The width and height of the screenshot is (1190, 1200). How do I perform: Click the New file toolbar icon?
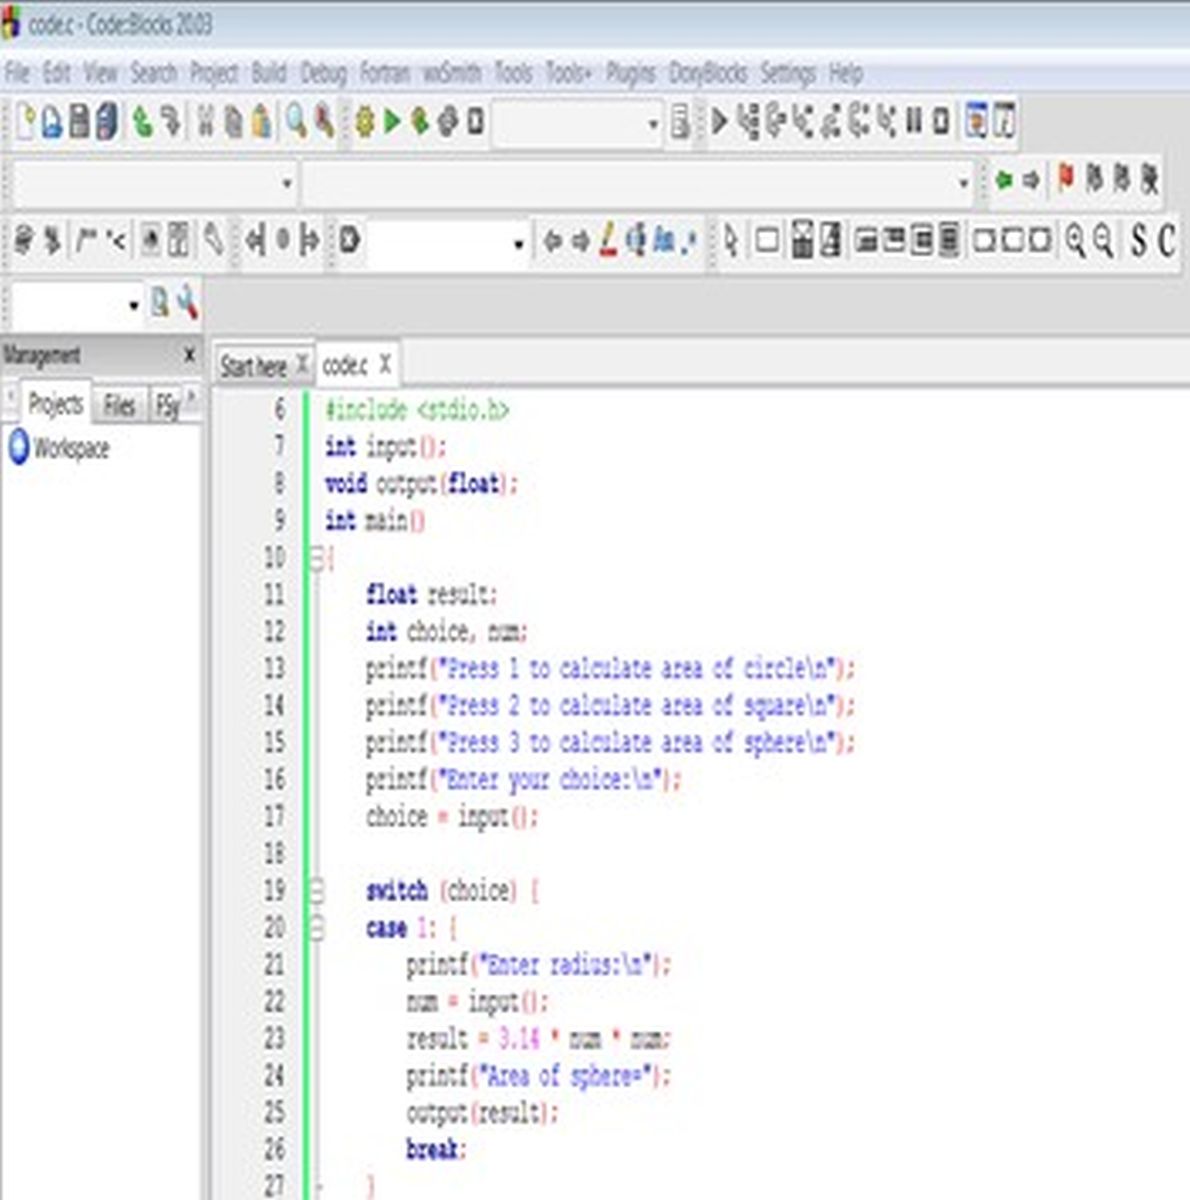click(x=26, y=122)
